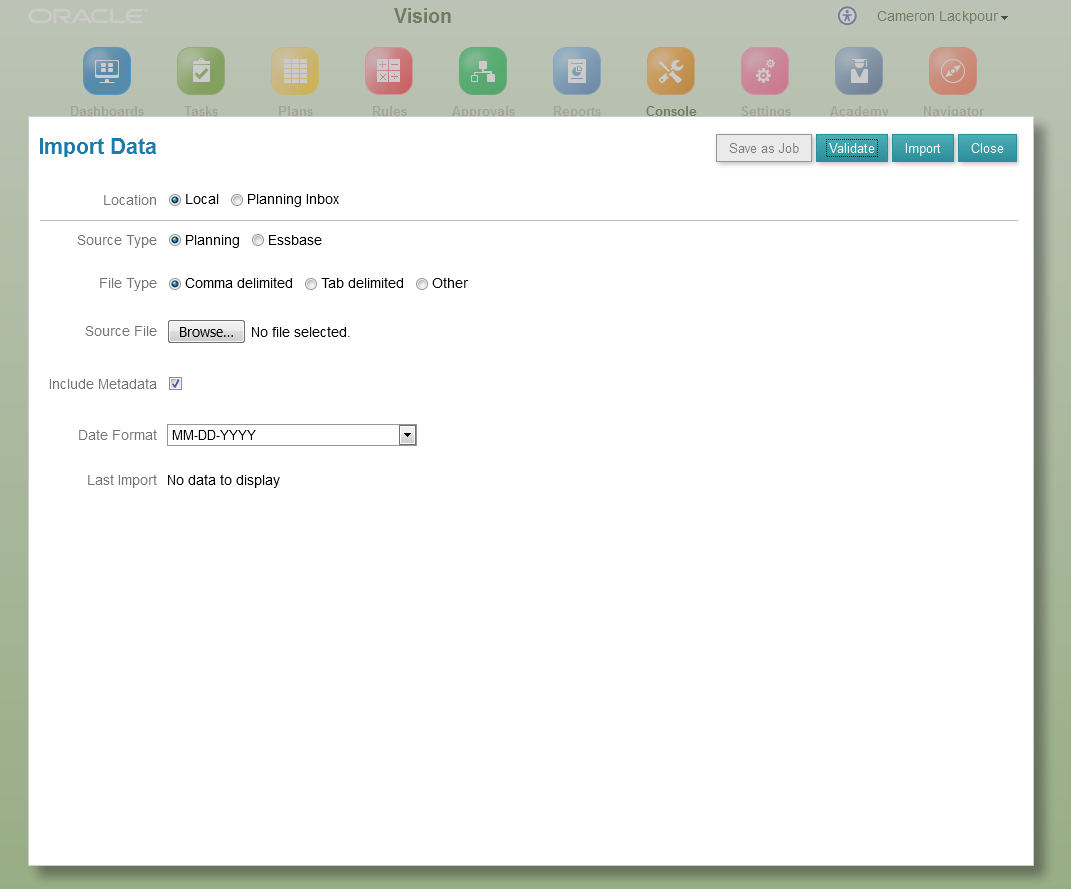Close the Import Data dialog

tap(987, 148)
